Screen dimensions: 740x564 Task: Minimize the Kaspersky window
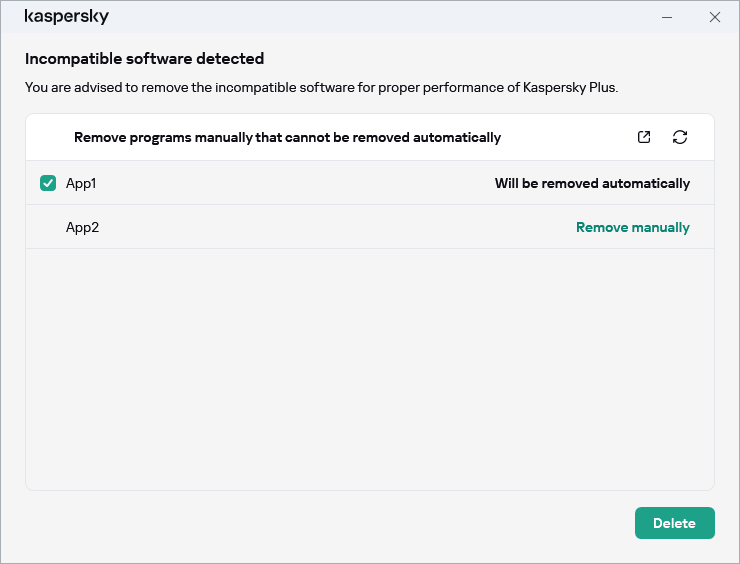tap(667, 17)
